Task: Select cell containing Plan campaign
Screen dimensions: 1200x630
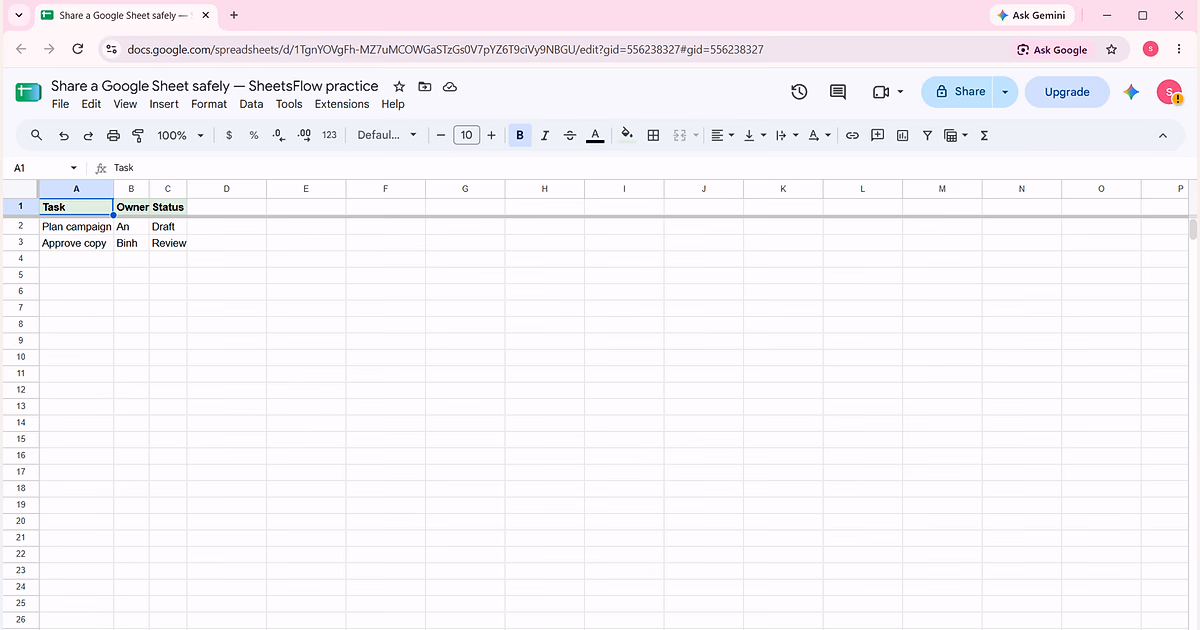Action: coord(76,227)
